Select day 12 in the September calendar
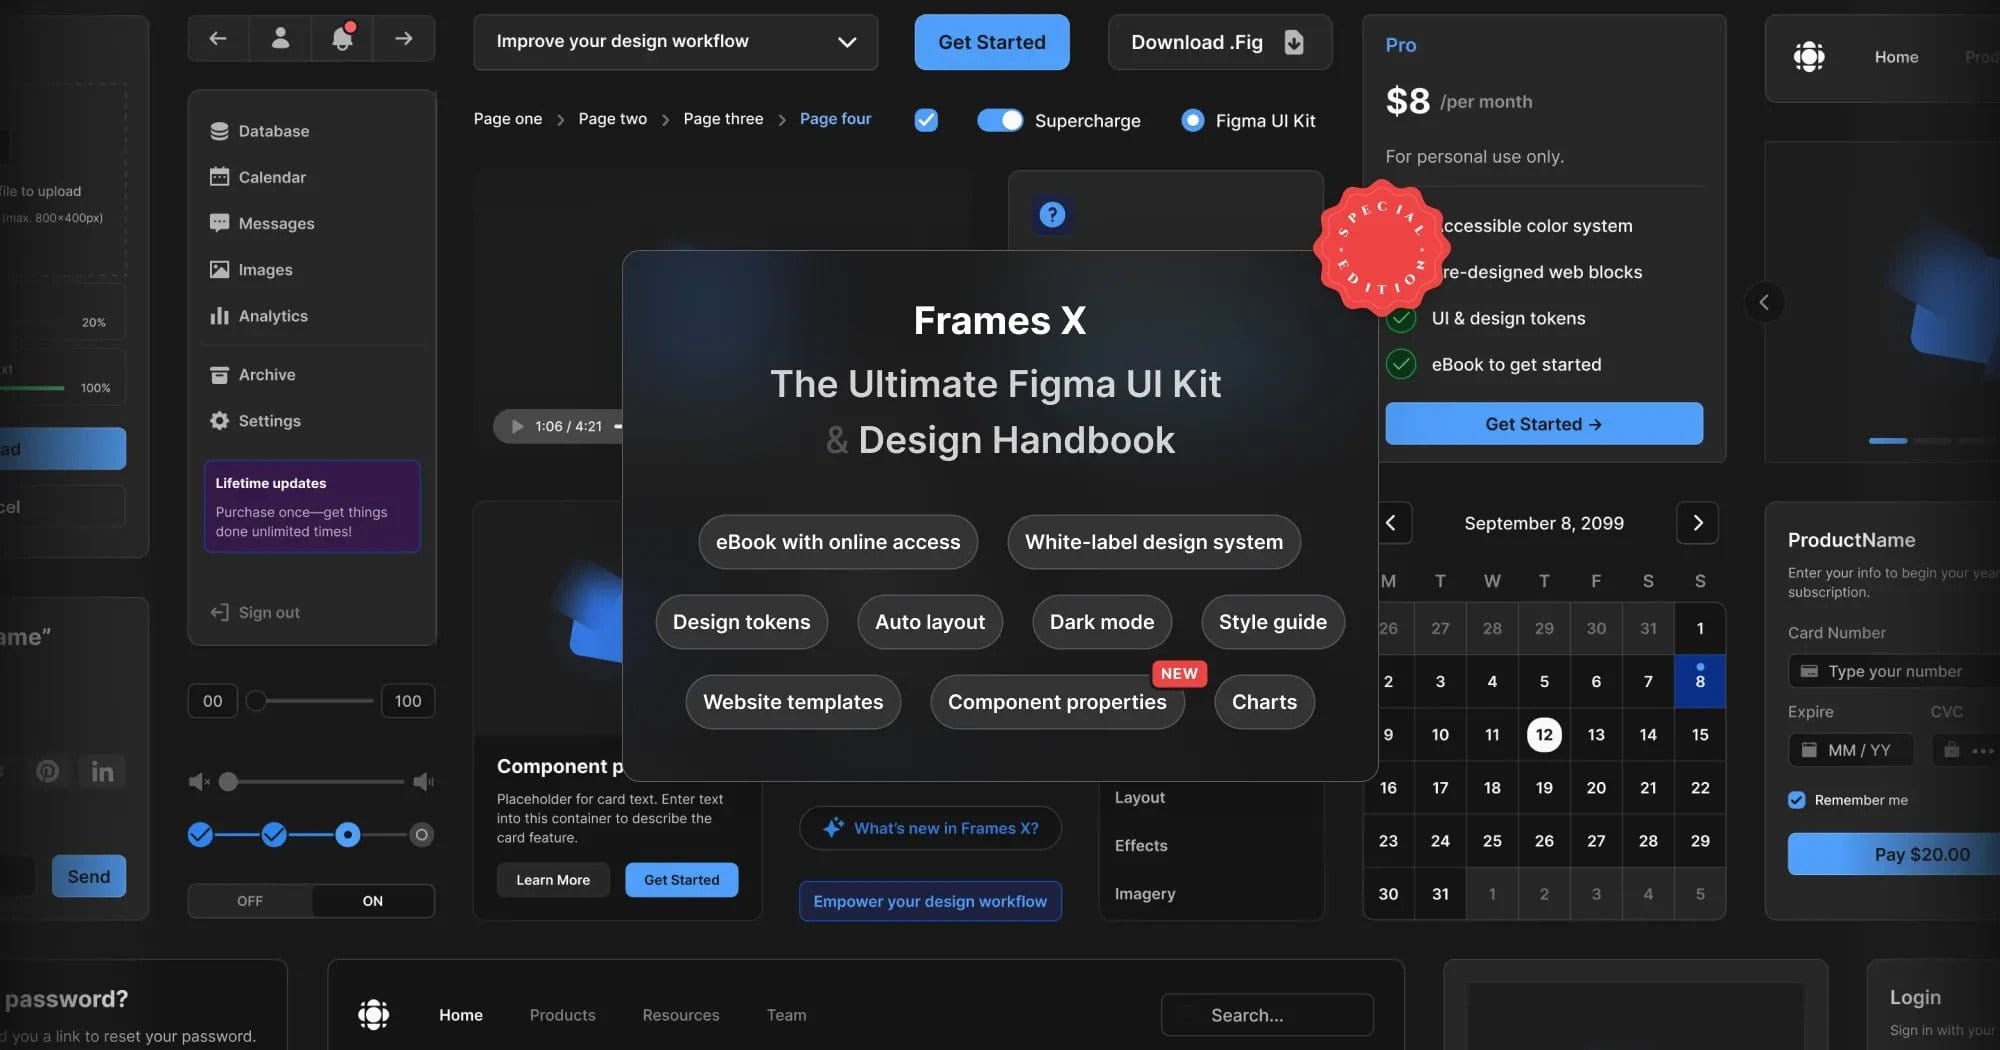The height and width of the screenshot is (1050, 2000). pos(1544,734)
